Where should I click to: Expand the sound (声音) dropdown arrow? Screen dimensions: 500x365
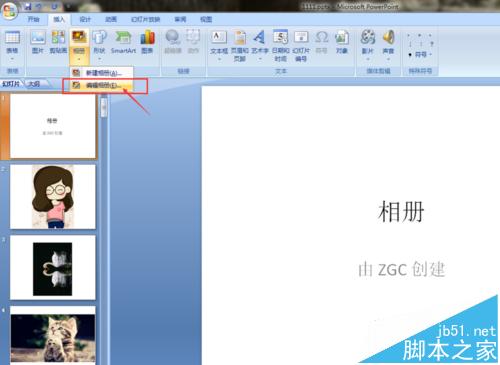(388, 59)
